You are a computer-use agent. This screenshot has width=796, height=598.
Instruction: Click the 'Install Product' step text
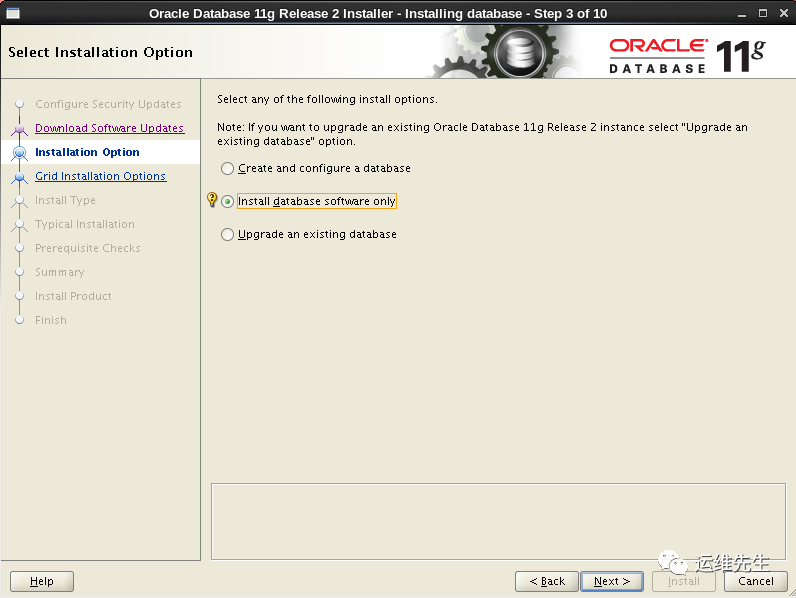coord(73,296)
